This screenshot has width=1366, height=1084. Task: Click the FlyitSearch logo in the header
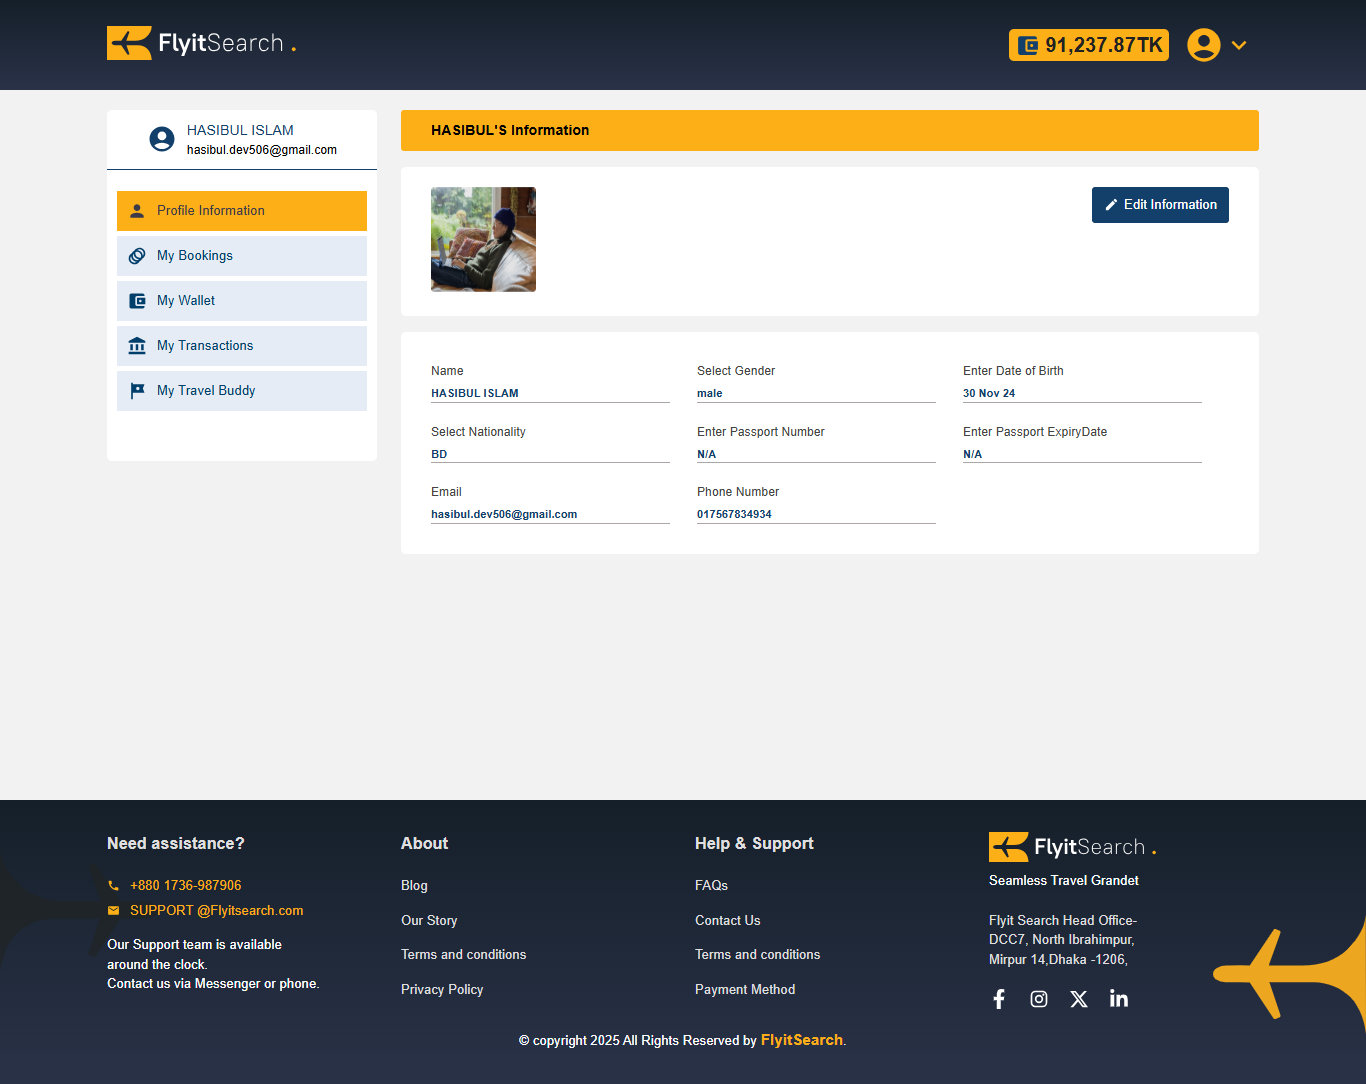[x=198, y=42]
